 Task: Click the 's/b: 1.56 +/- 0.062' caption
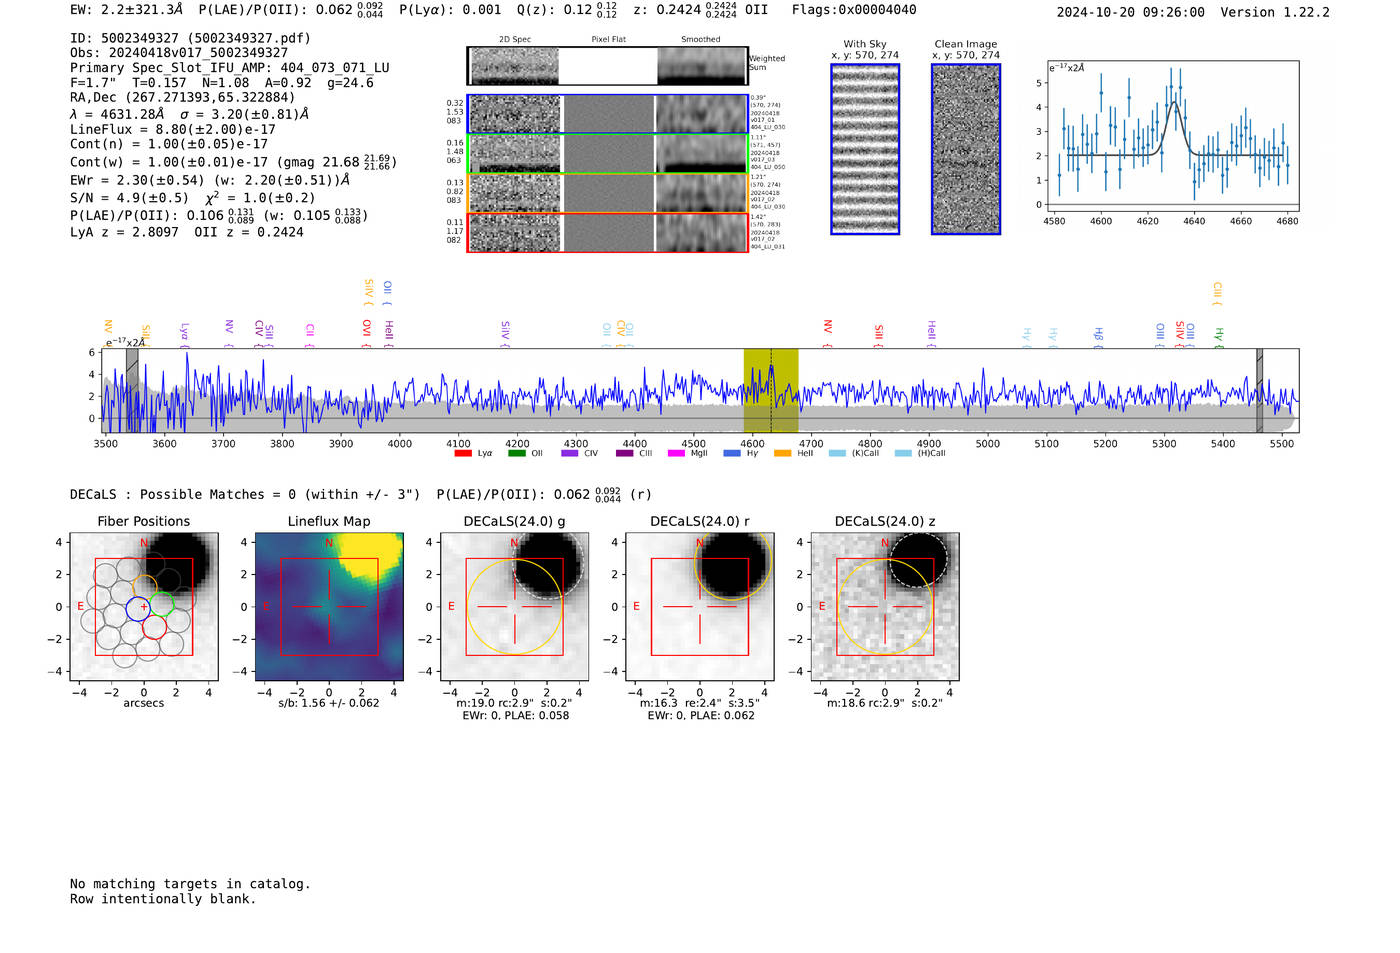point(329,703)
